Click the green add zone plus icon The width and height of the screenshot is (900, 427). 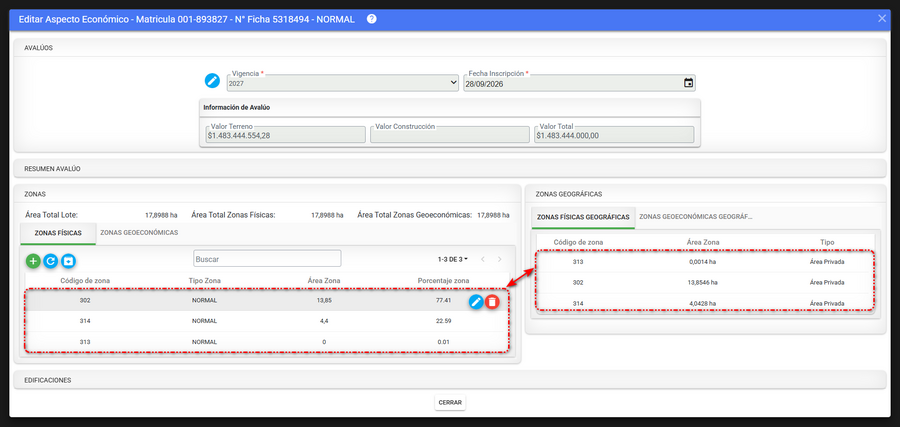(x=33, y=261)
